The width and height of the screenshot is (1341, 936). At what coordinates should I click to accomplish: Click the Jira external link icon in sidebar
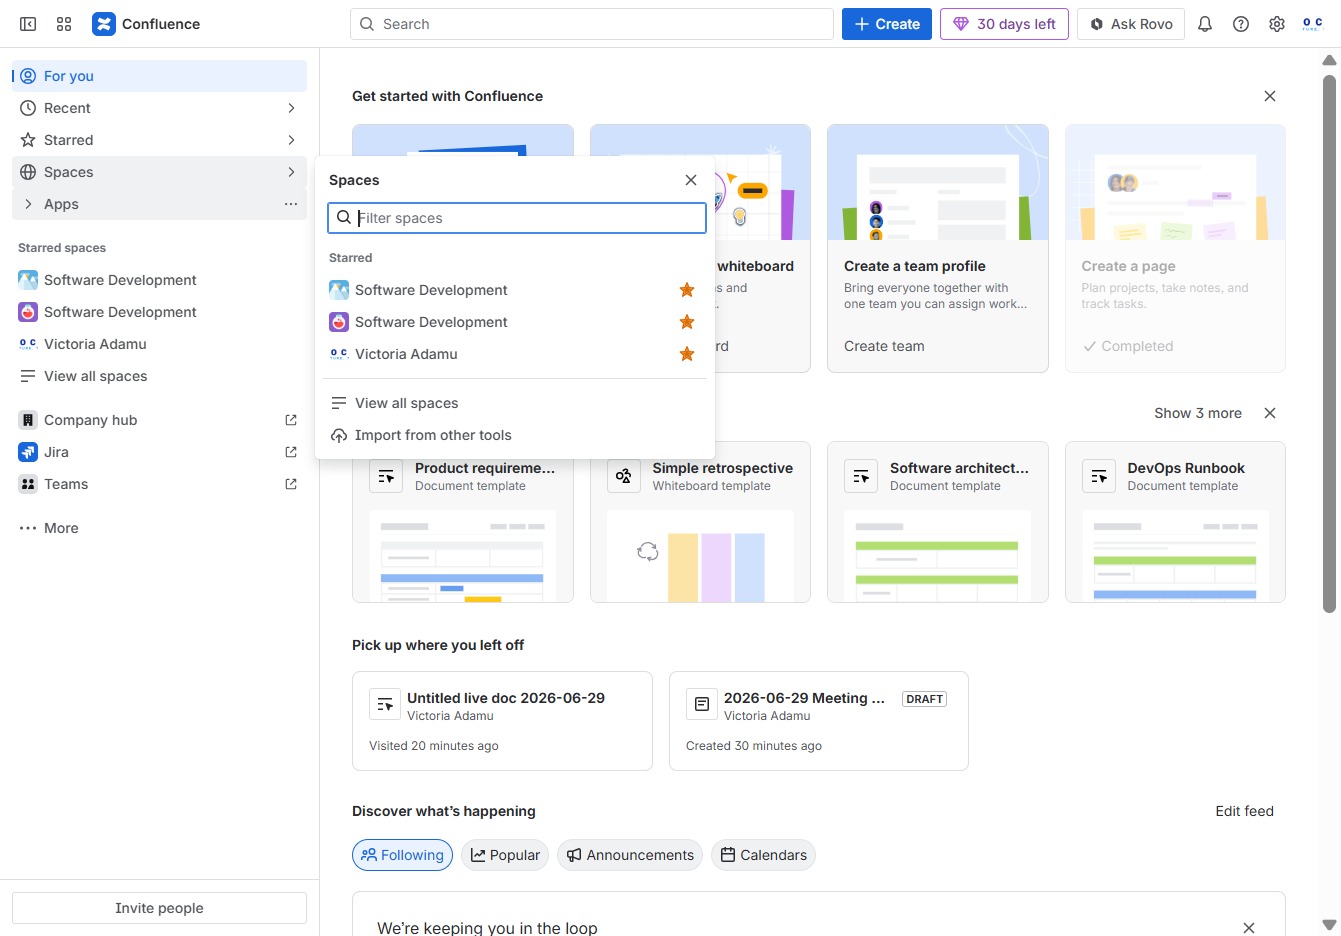(x=291, y=452)
